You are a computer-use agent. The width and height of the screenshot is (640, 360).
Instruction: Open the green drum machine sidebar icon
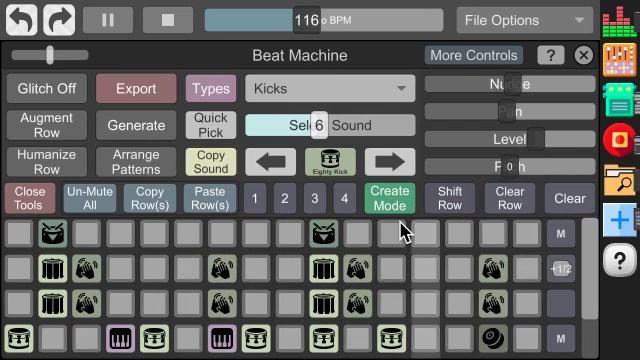tap(619, 100)
